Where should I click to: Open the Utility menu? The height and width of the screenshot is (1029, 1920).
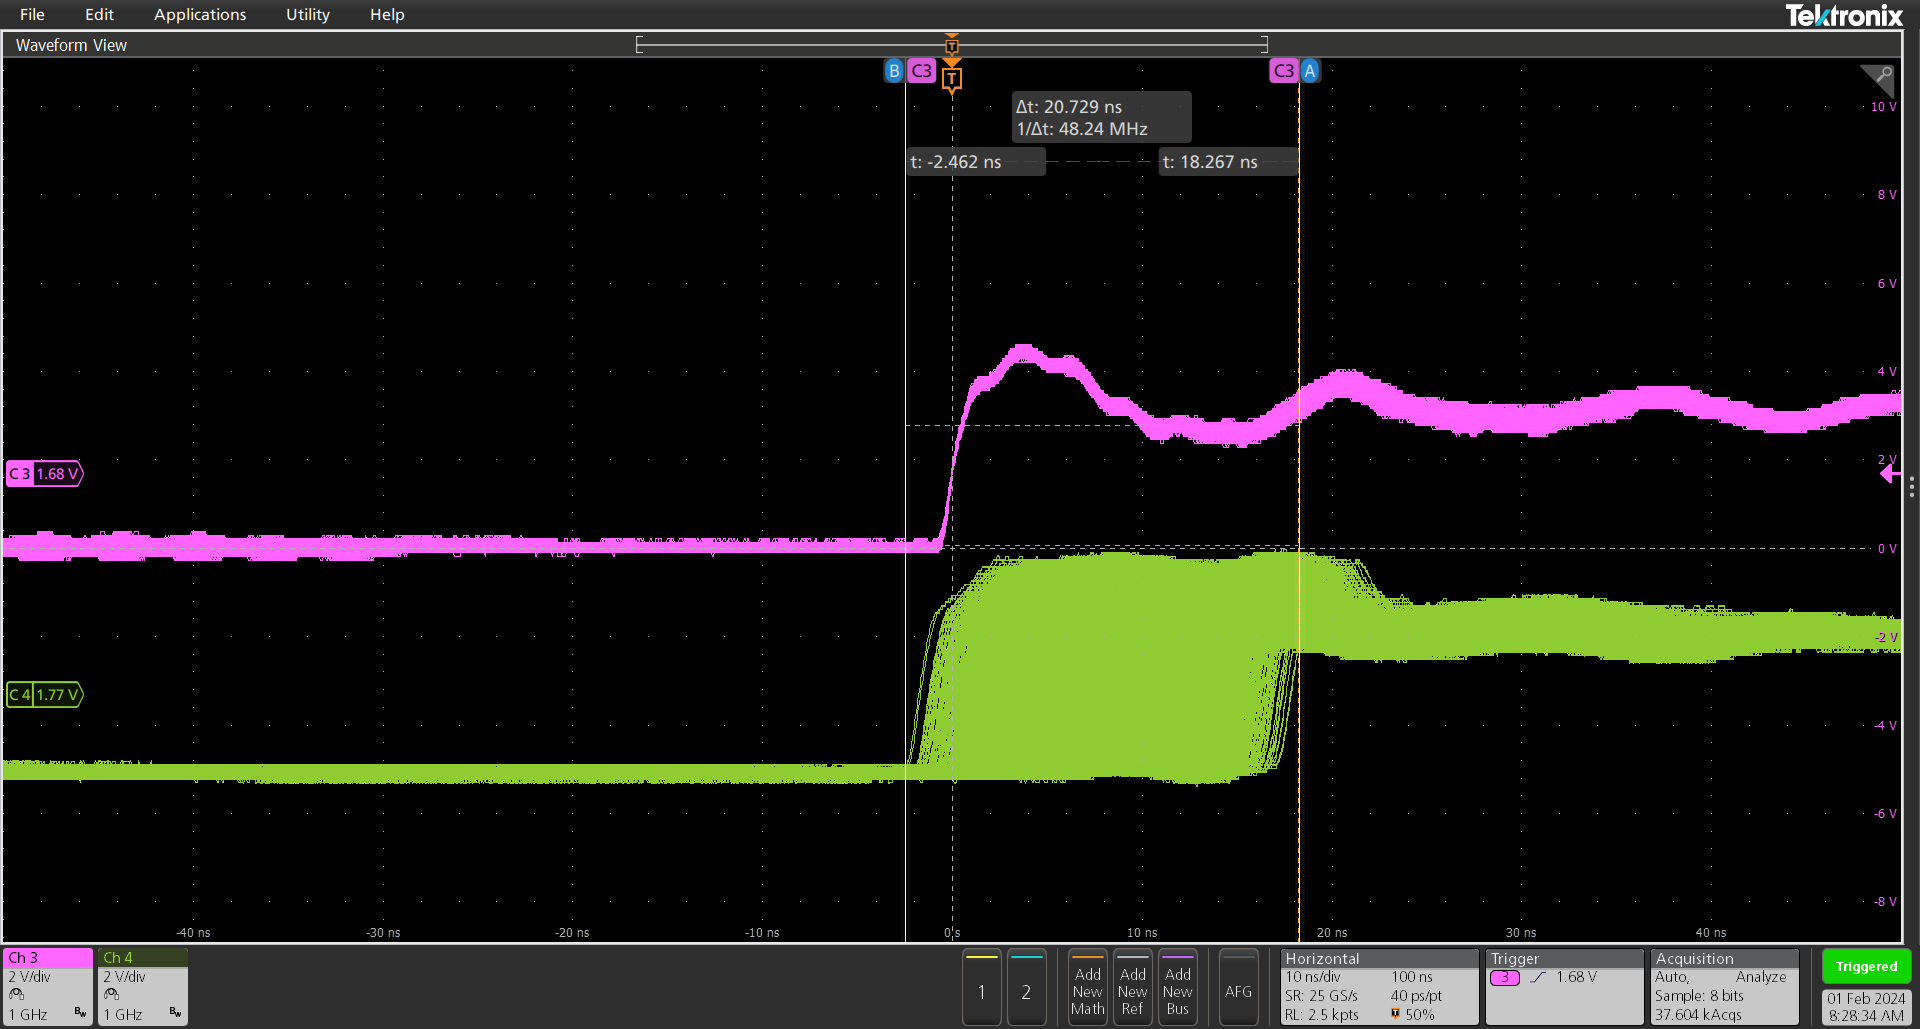307,15
